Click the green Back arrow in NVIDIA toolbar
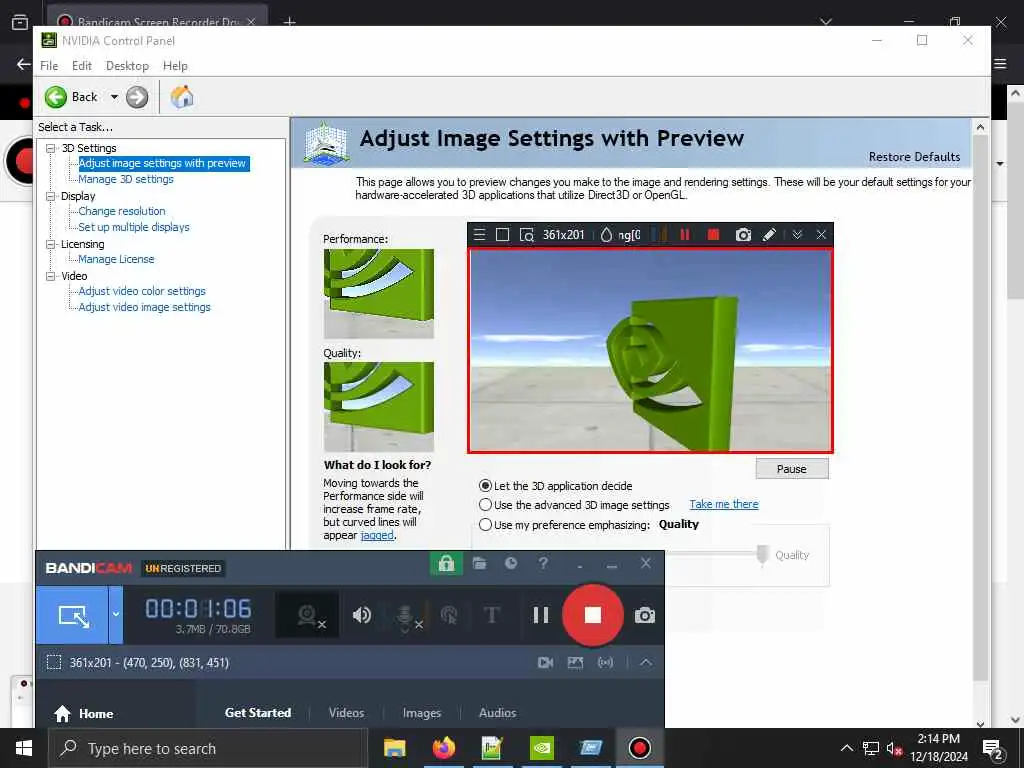Screen dimensions: 1024x768 [x=56, y=97]
